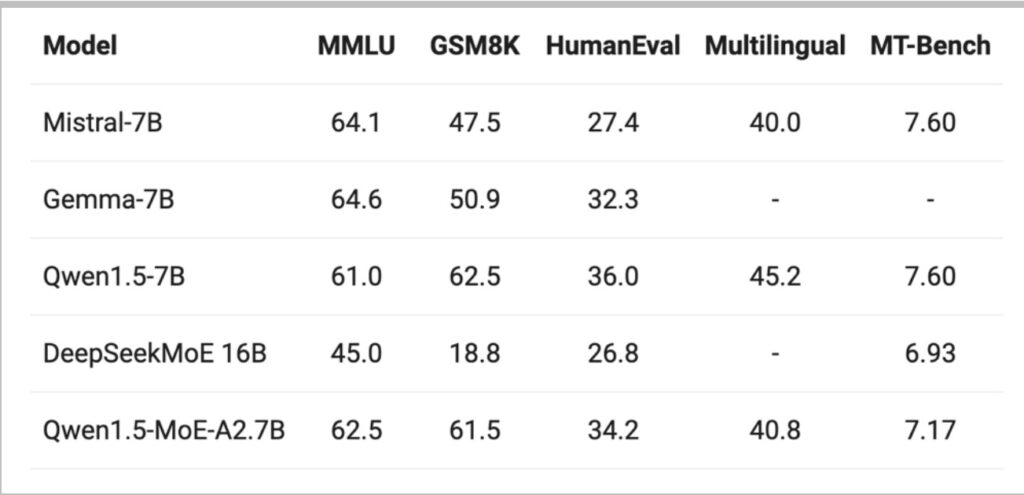1024x495 pixels.
Task: Click Mistral-7B's MMLU score 64.1
Action: [x=356, y=123]
